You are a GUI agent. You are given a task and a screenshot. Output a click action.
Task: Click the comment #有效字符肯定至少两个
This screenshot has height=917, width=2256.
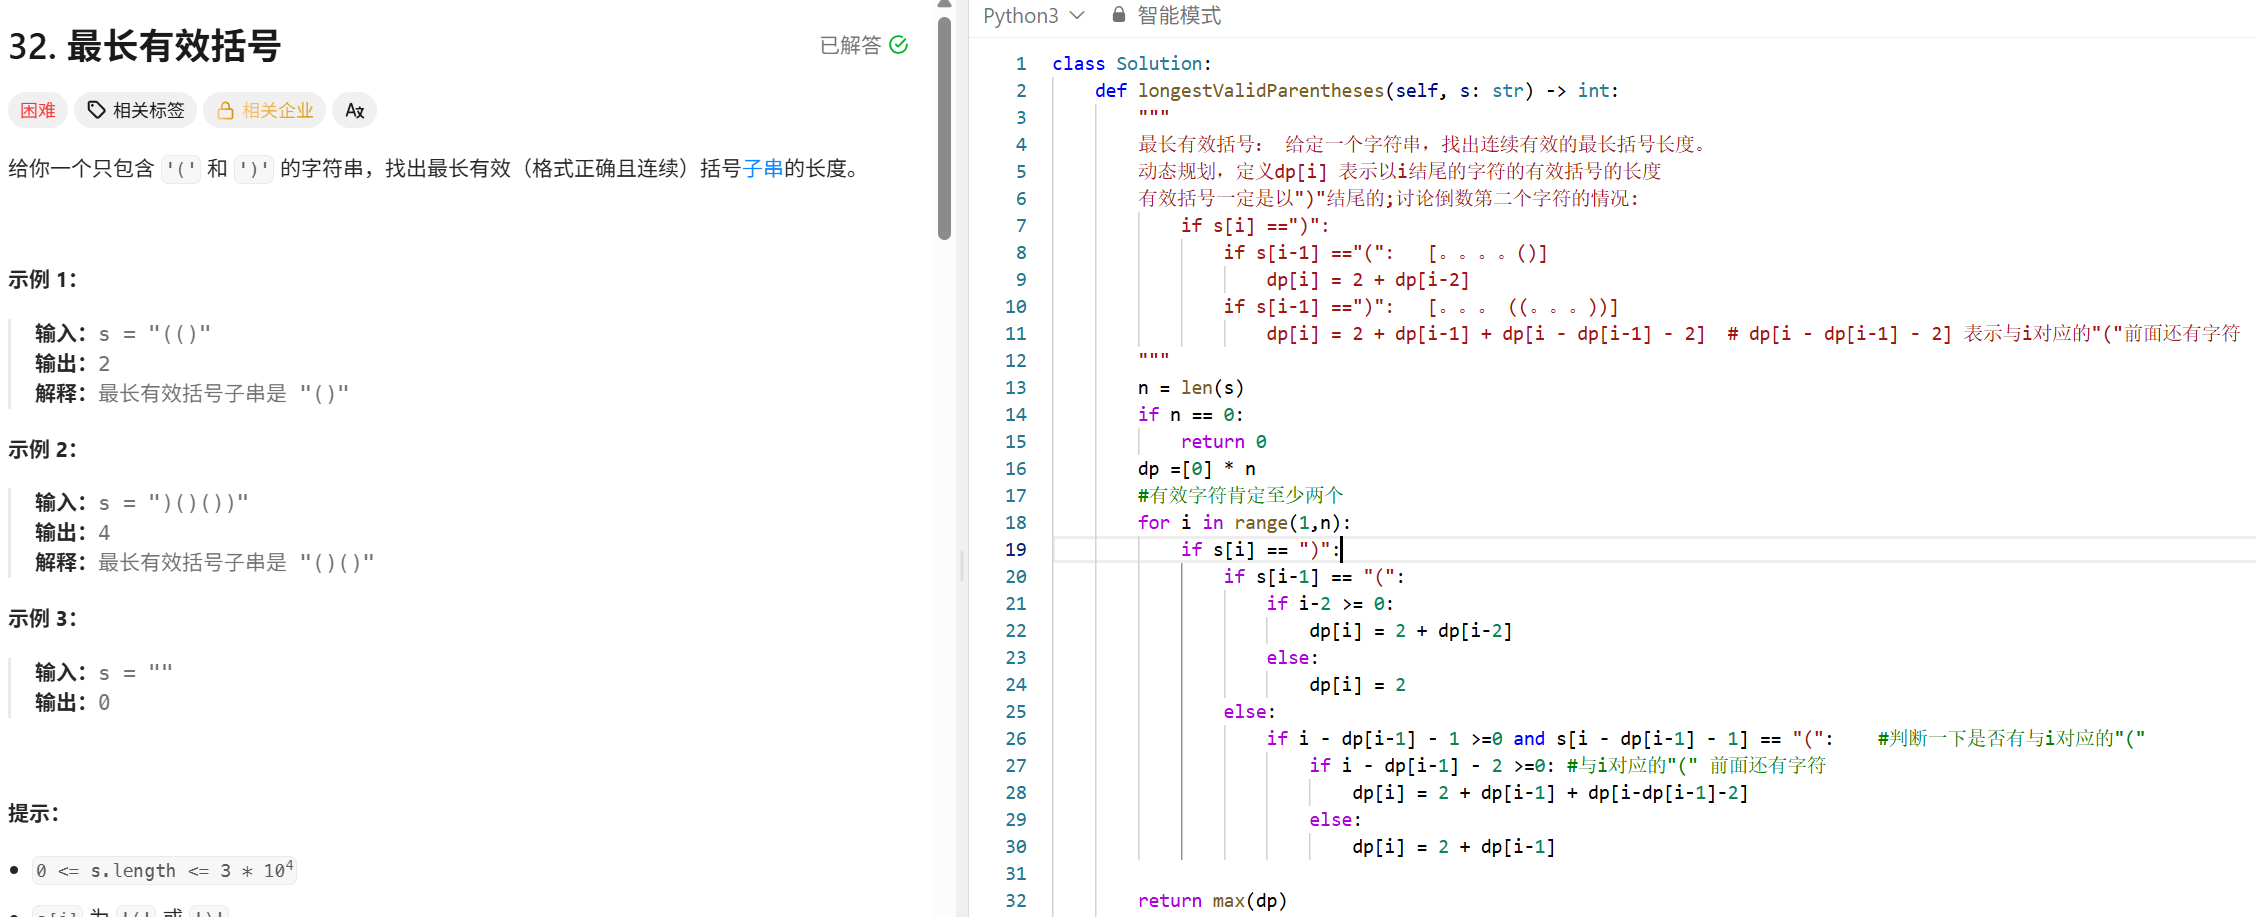click(x=1241, y=496)
